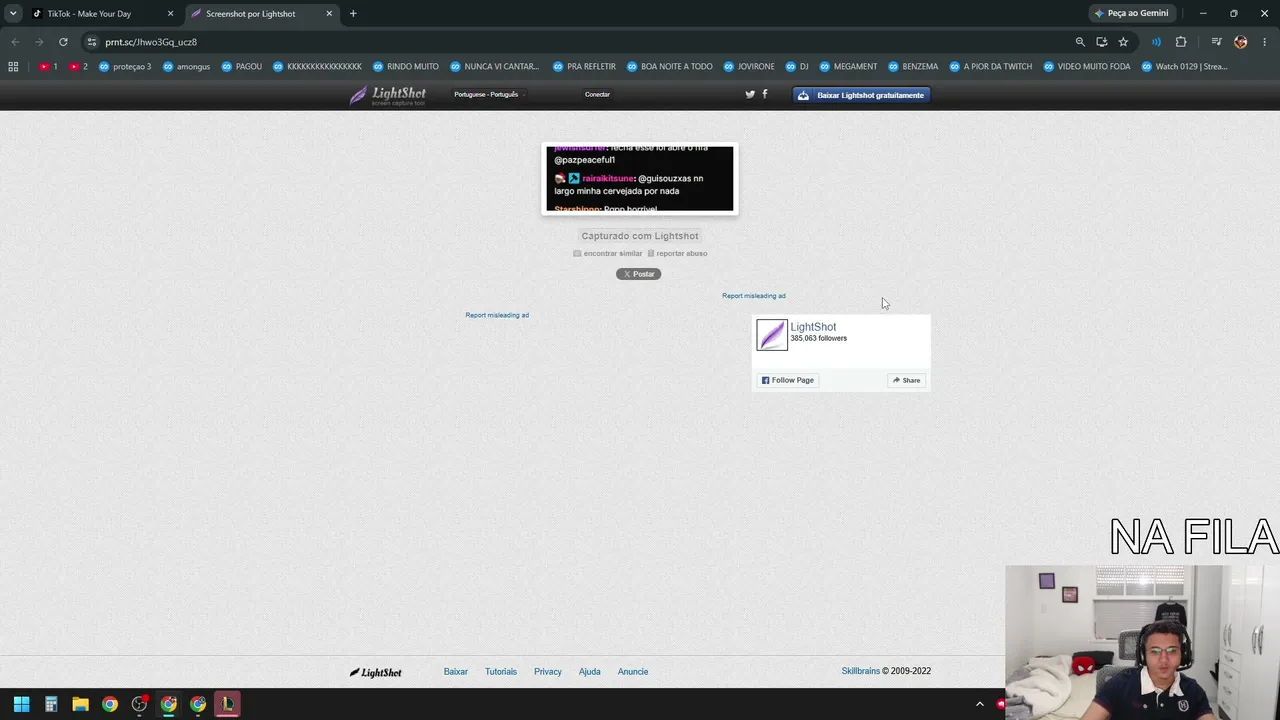
Task: Click the Conectar sign-in link
Action: coord(597,94)
